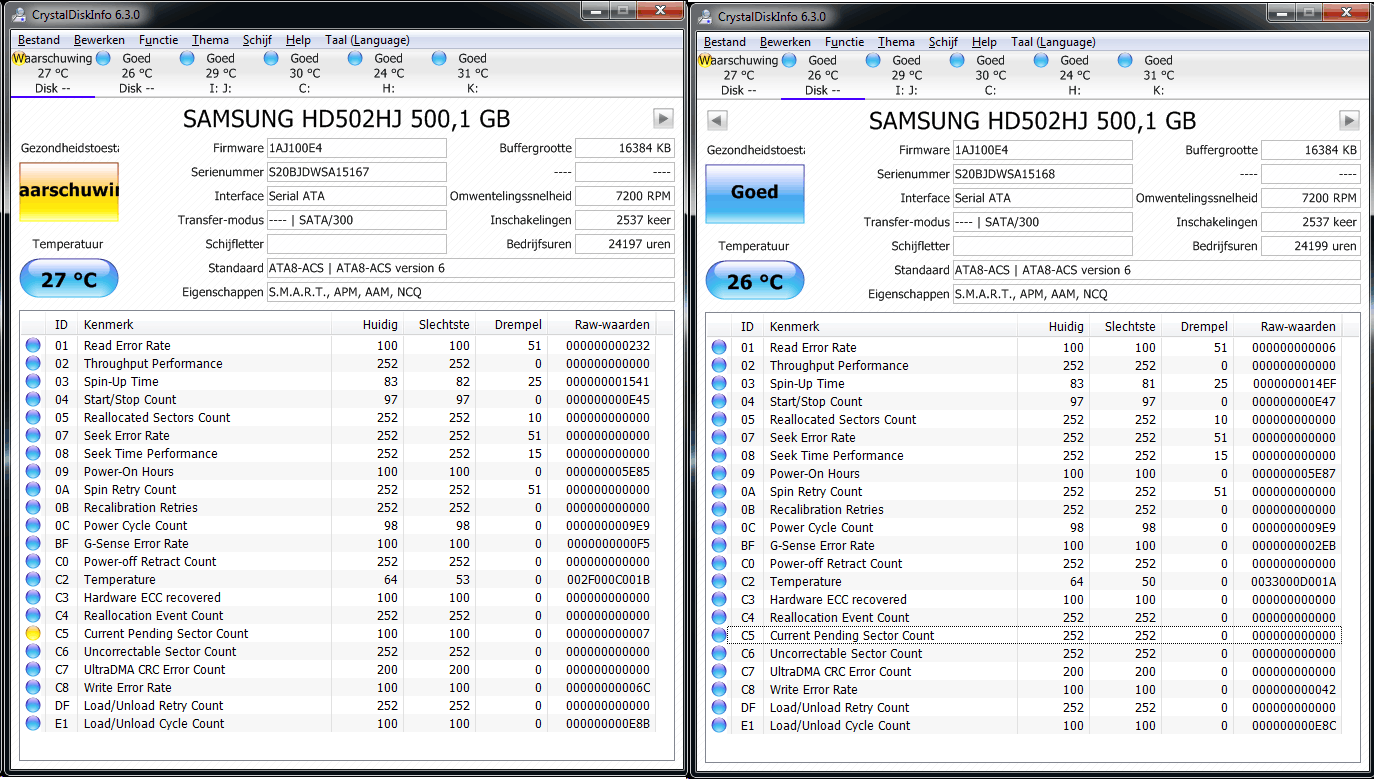Click the 27 °C temperature button
1376x782 pixels.
[69, 280]
